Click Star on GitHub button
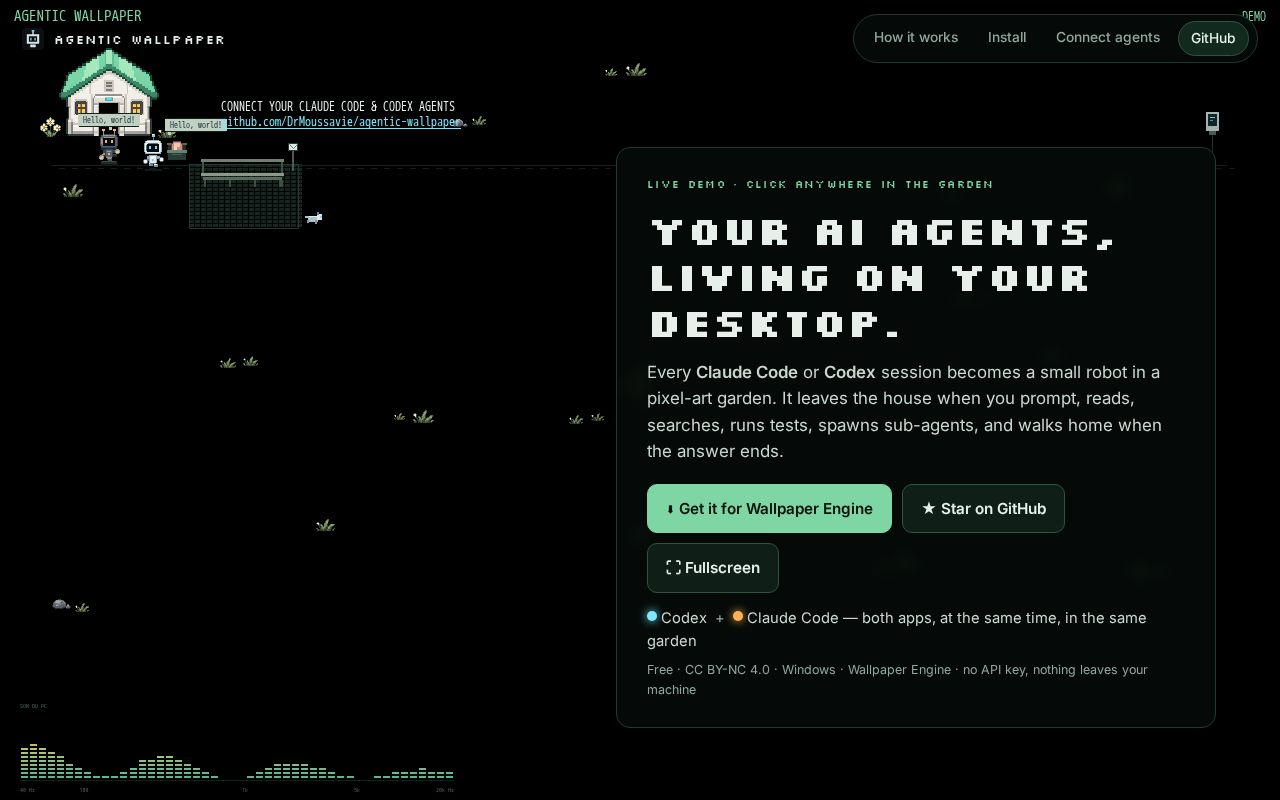The width and height of the screenshot is (1280, 800). pyautogui.click(x=983, y=509)
